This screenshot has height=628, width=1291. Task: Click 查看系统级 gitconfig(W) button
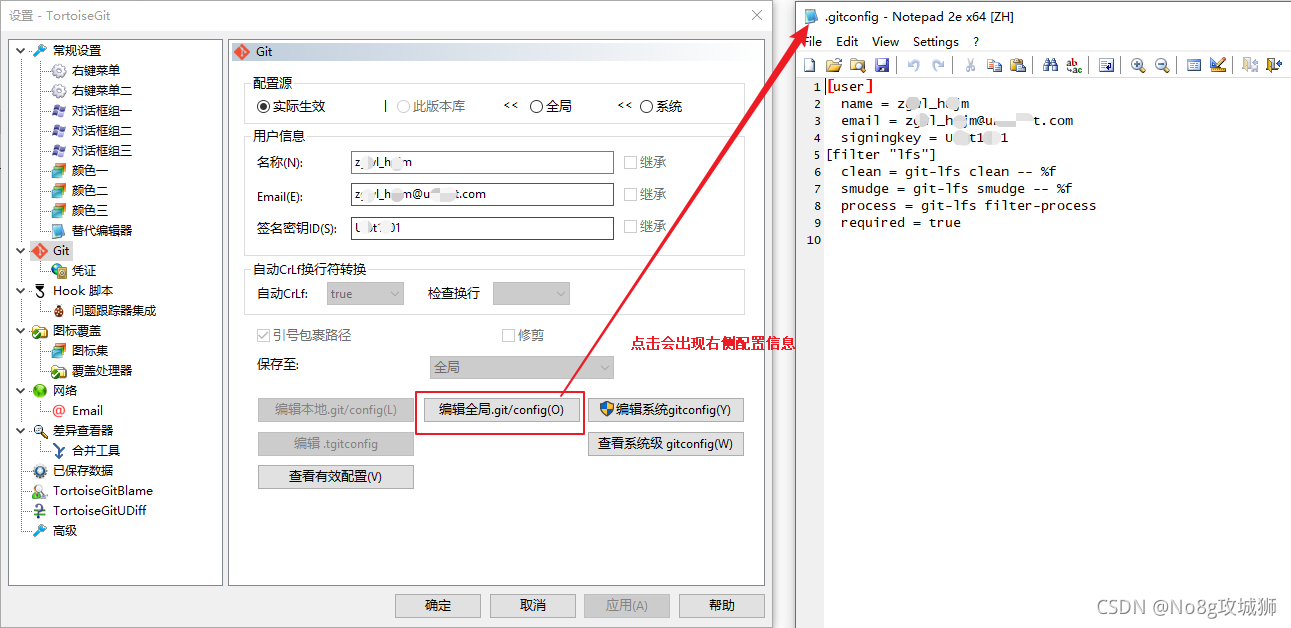(665, 443)
